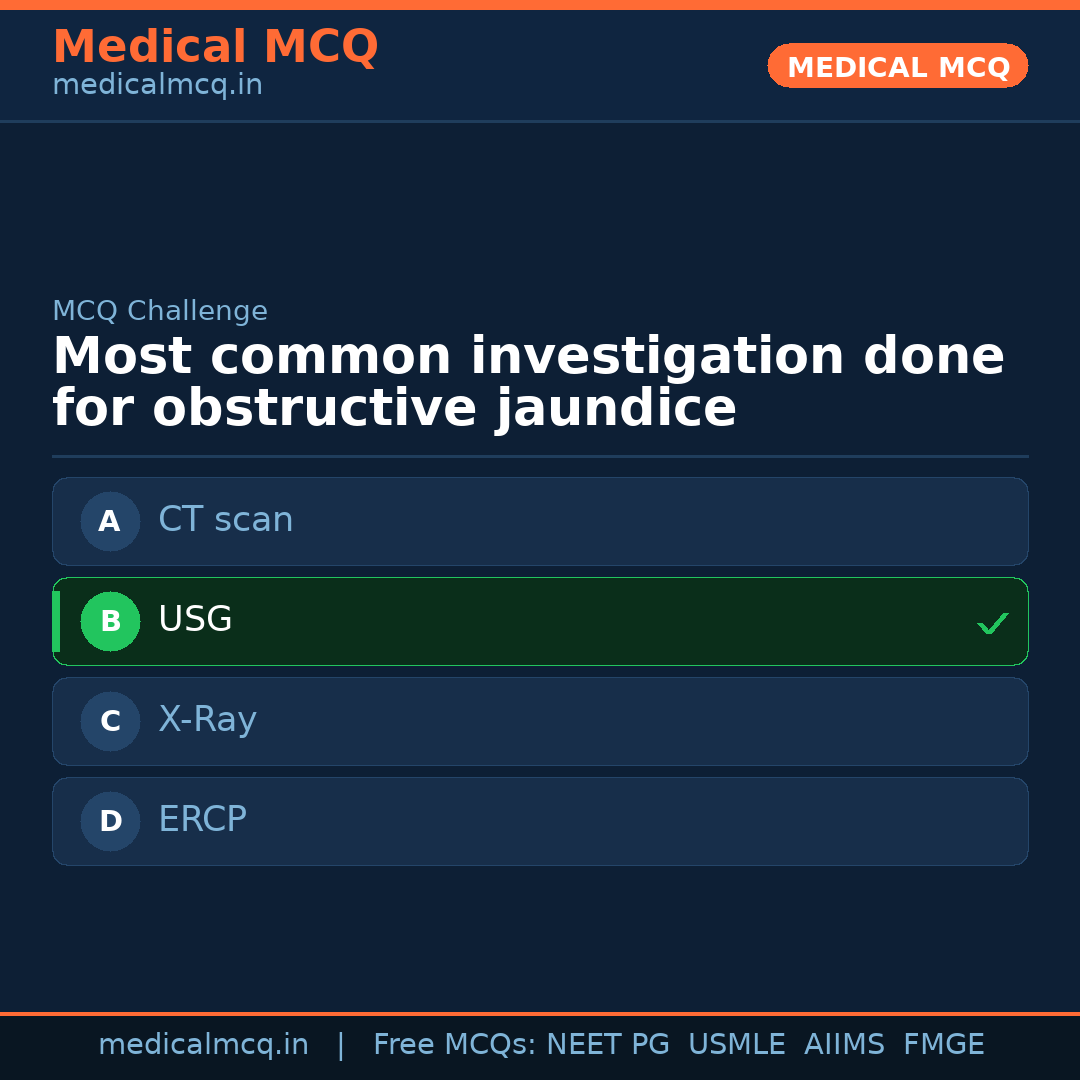Select the USG answer option
The image size is (1080, 1080).
(540, 621)
